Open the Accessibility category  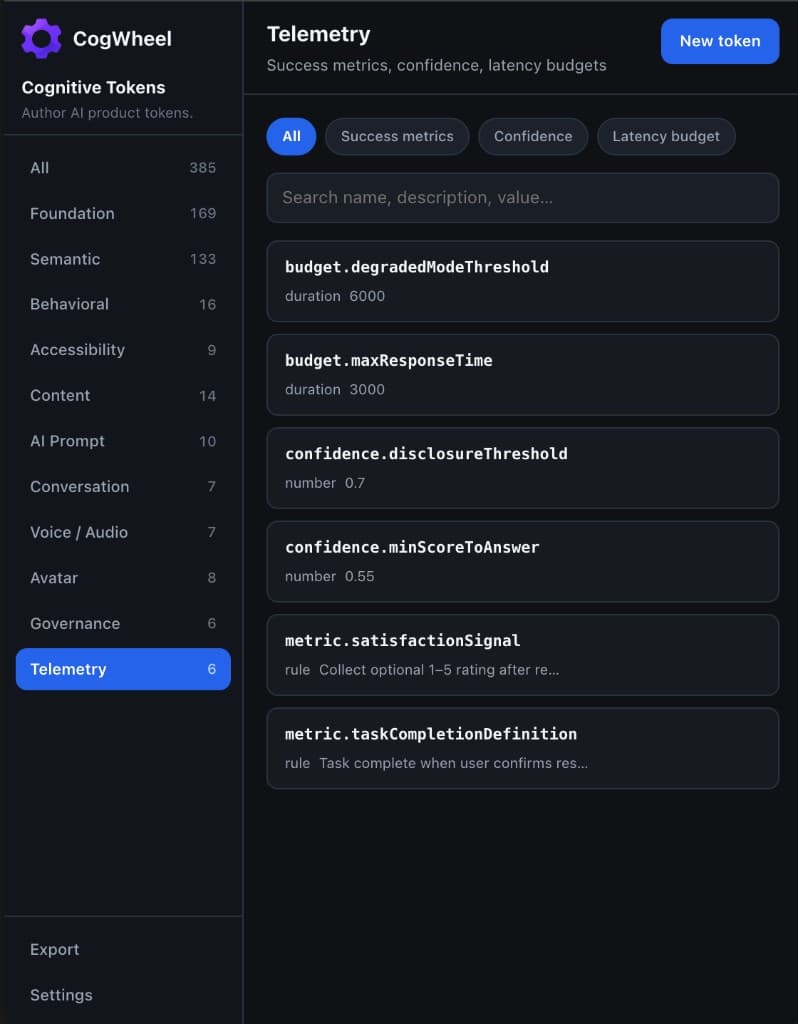click(123, 350)
